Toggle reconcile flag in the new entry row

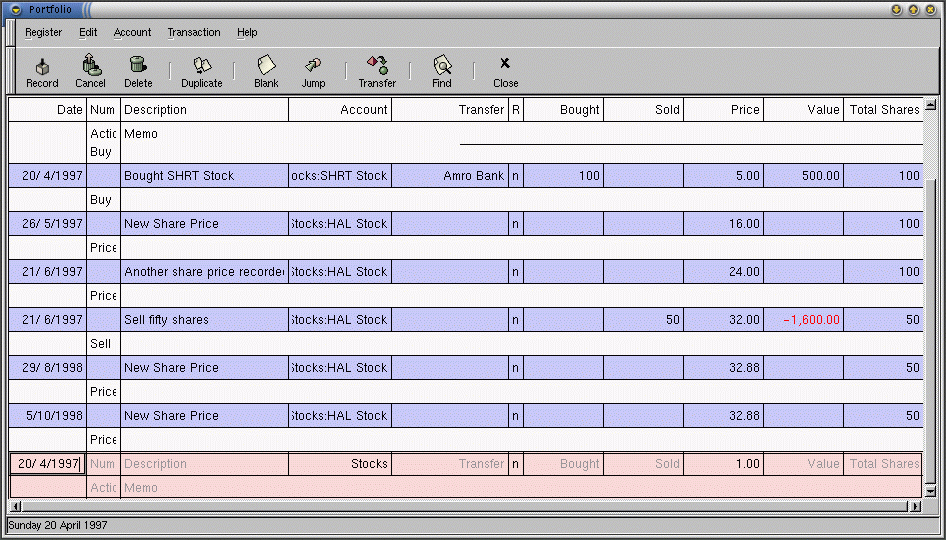(515, 464)
